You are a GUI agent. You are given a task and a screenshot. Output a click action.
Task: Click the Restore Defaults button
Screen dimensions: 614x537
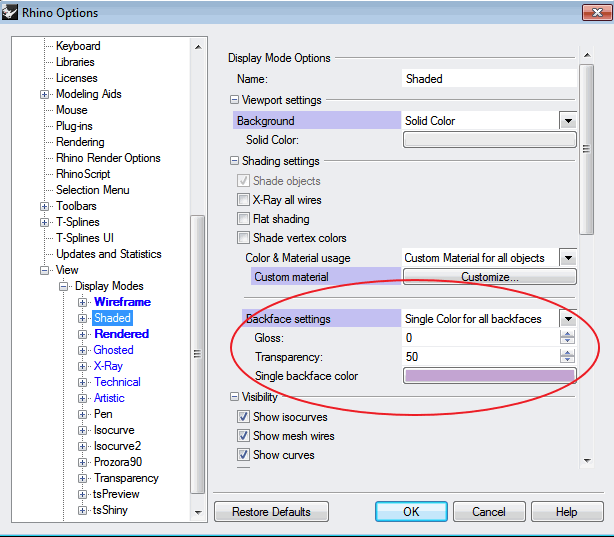(x=271, y=512)
